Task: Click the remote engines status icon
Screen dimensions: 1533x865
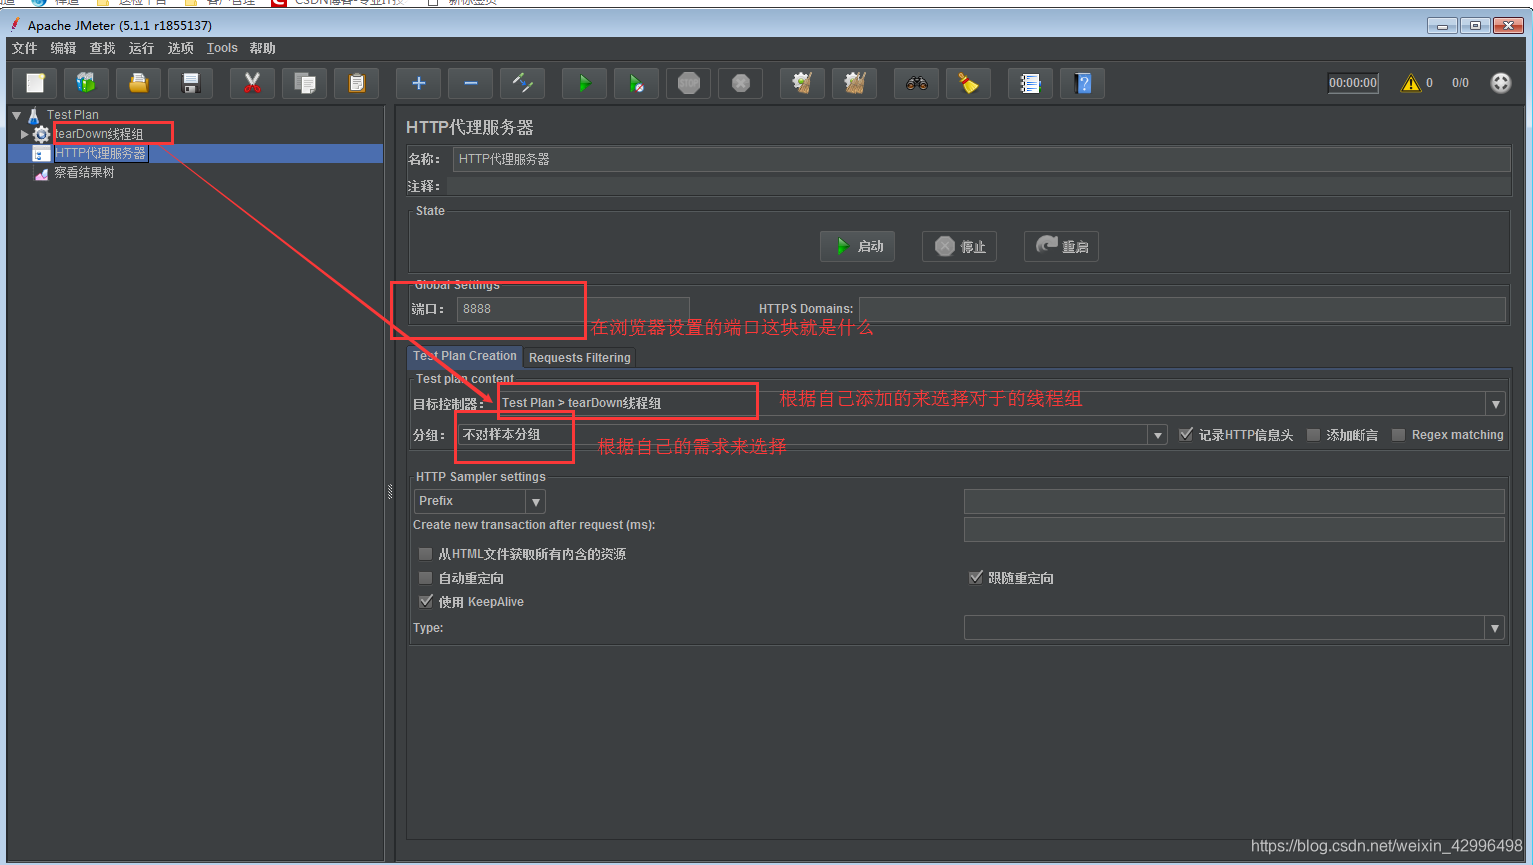Action: [1501, 83]
